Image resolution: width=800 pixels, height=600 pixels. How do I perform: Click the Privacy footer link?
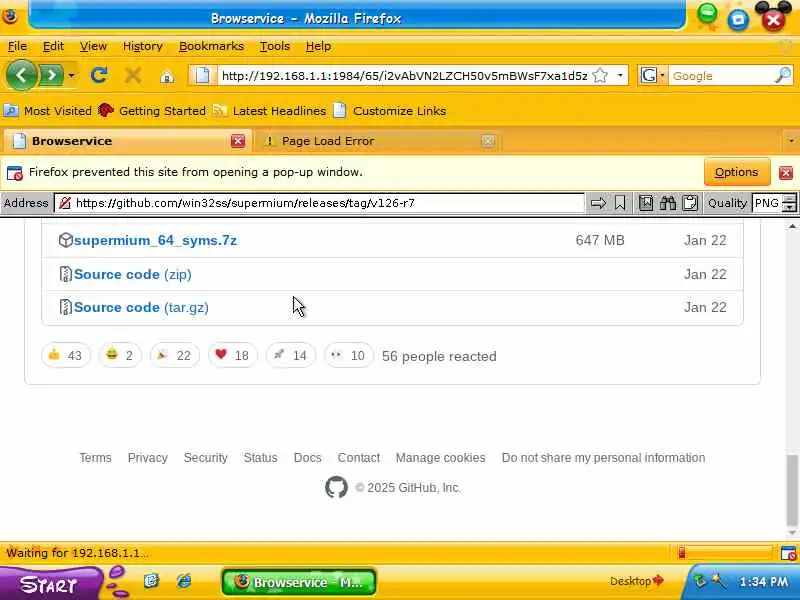[x=147, y=458]
